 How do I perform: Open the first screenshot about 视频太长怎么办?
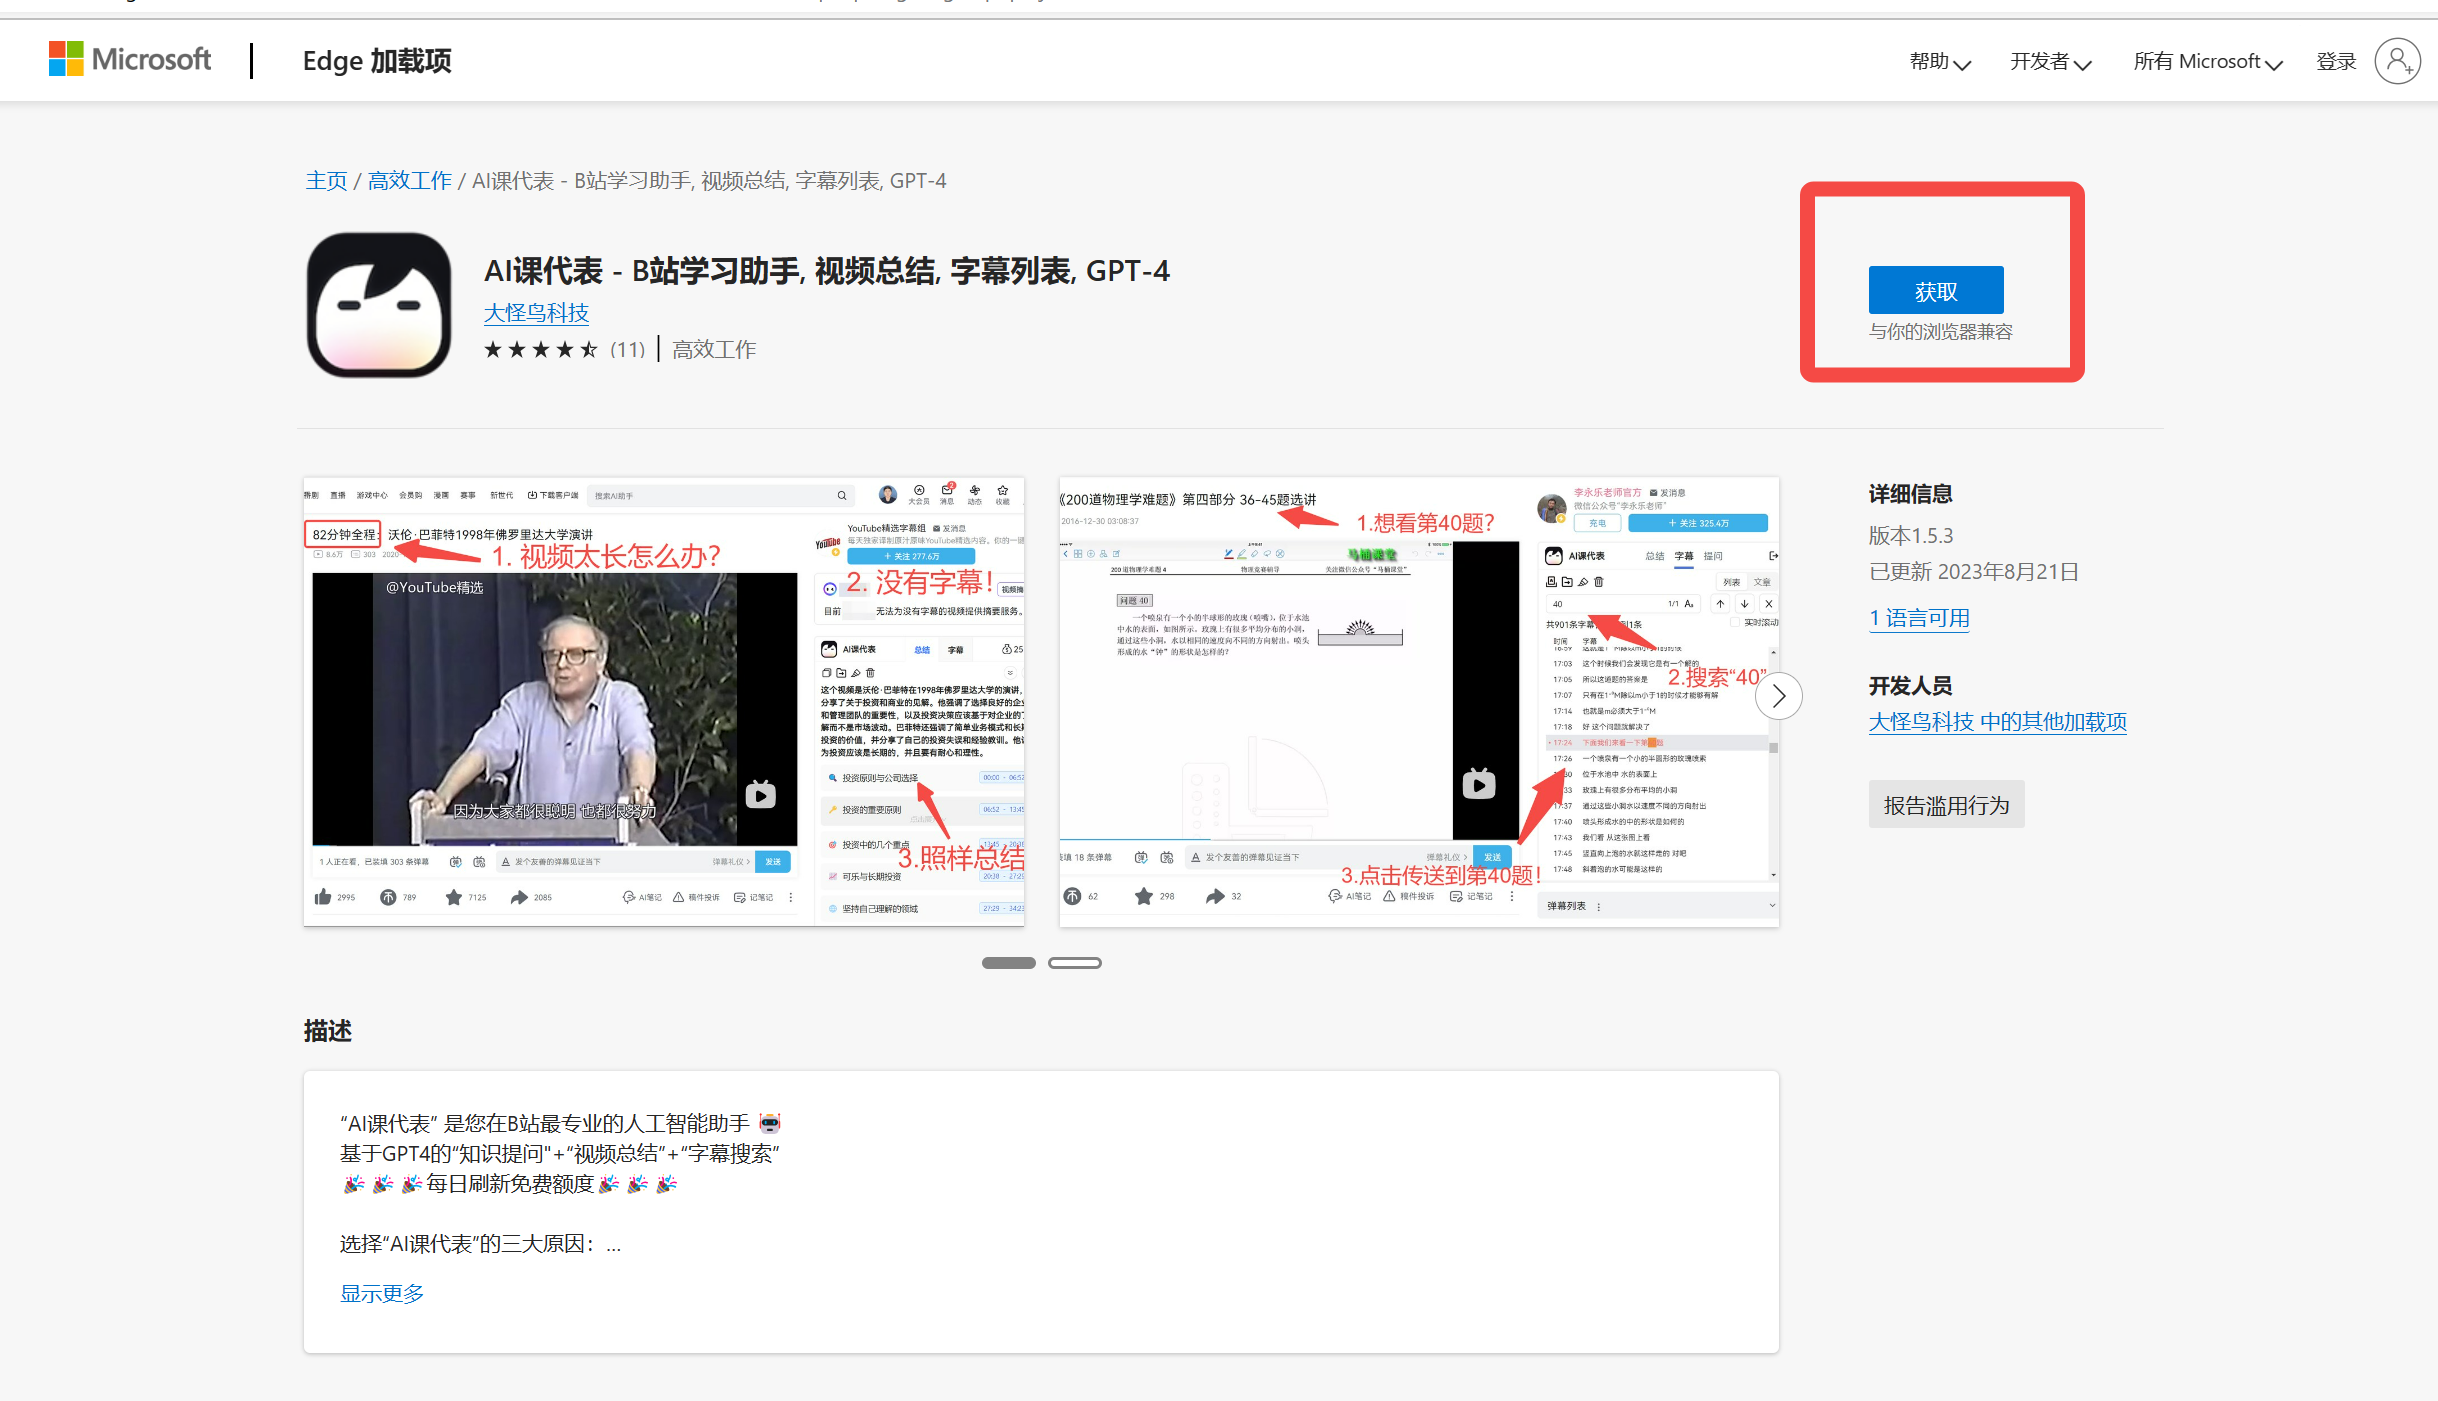pyautogui.click(x=664, y=701)
